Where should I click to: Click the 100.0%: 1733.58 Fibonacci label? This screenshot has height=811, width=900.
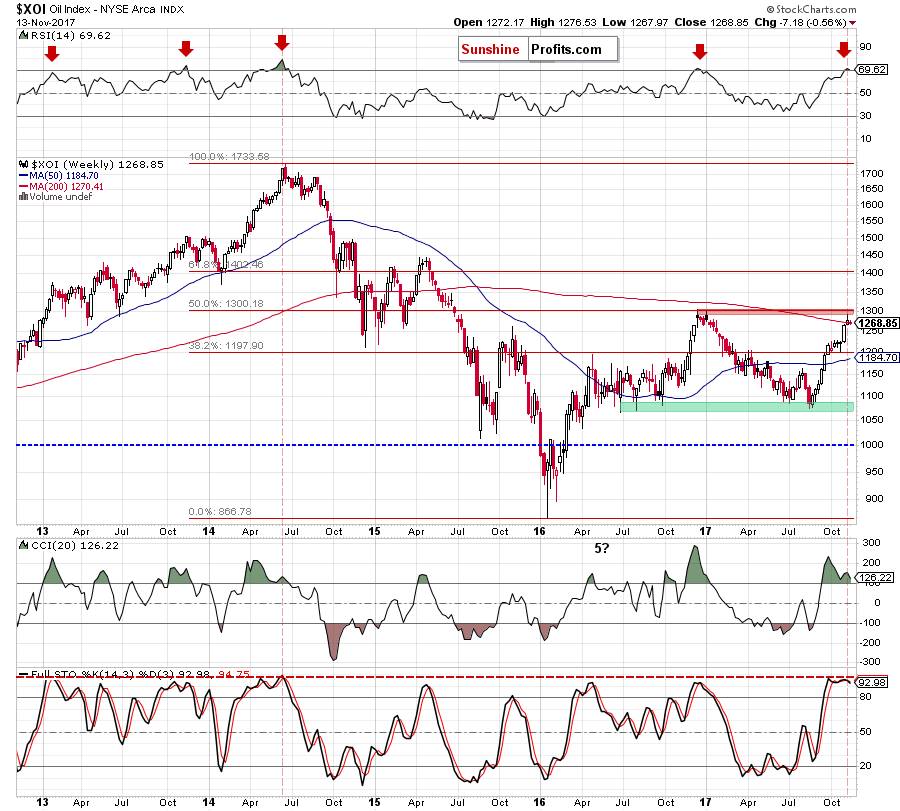229,157
